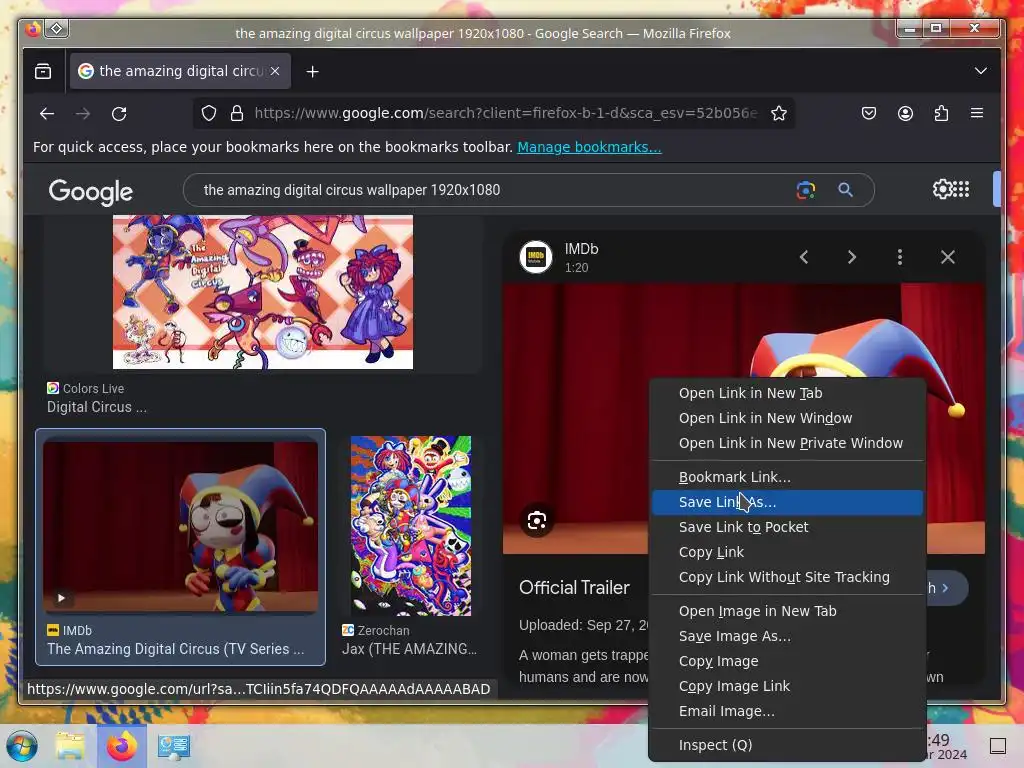Screen dimensions: 1024x768
Task: Open the Colors Live Digital Circus thumbnail
Action: click(263, 292)
